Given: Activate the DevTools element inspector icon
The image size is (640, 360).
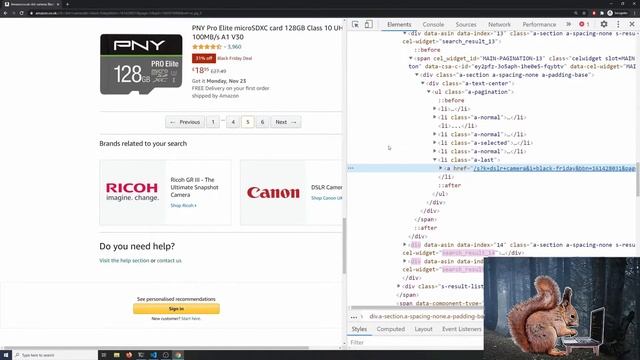Looking at the screenshot, I should tap(356, 24).
